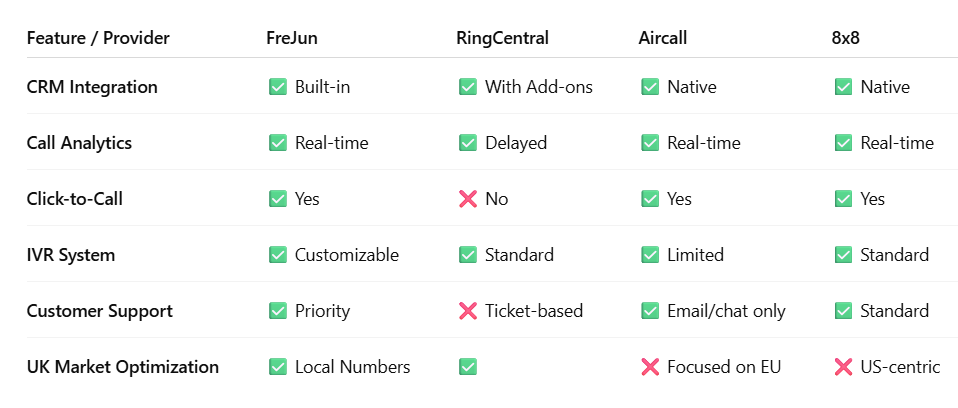Screen dimensions: 958x408
Task: Click the 8x8 column header
Action: point(846,39)
